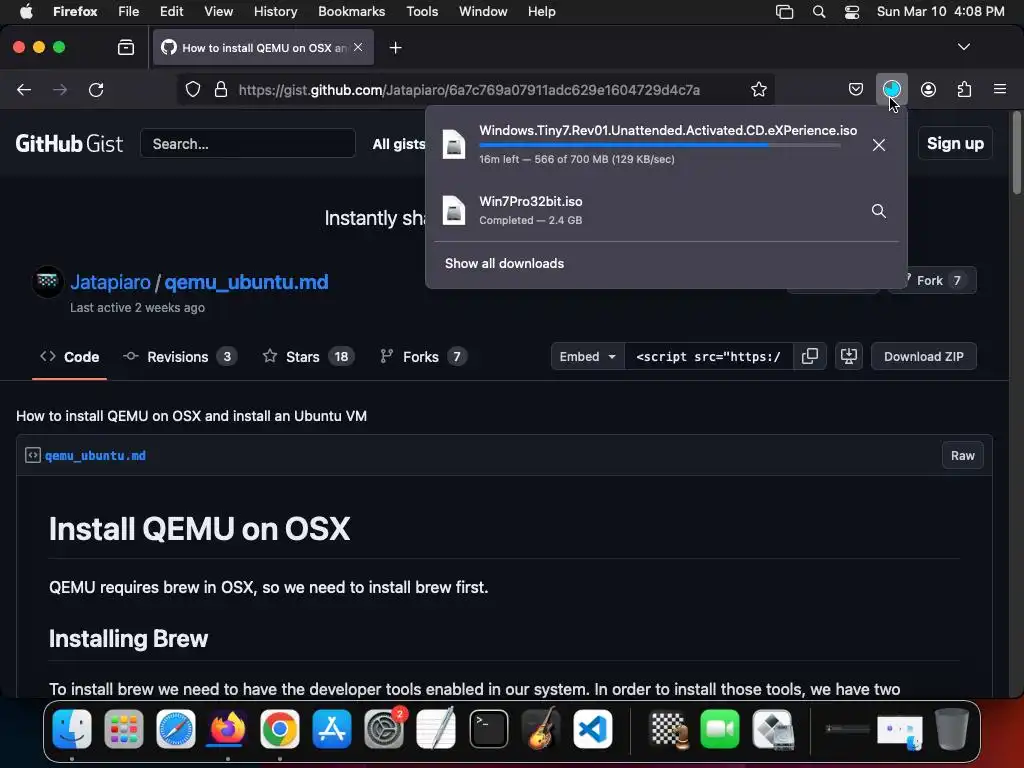Save to Pocket icon
Image resolution: width=1024 pixels, height=768 pixels.
(x=856, y=89)
